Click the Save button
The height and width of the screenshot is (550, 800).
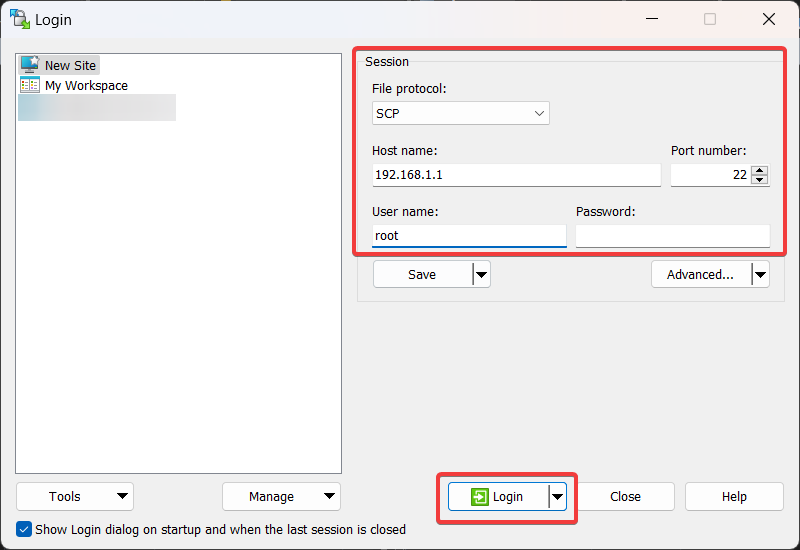pos(422,274)
